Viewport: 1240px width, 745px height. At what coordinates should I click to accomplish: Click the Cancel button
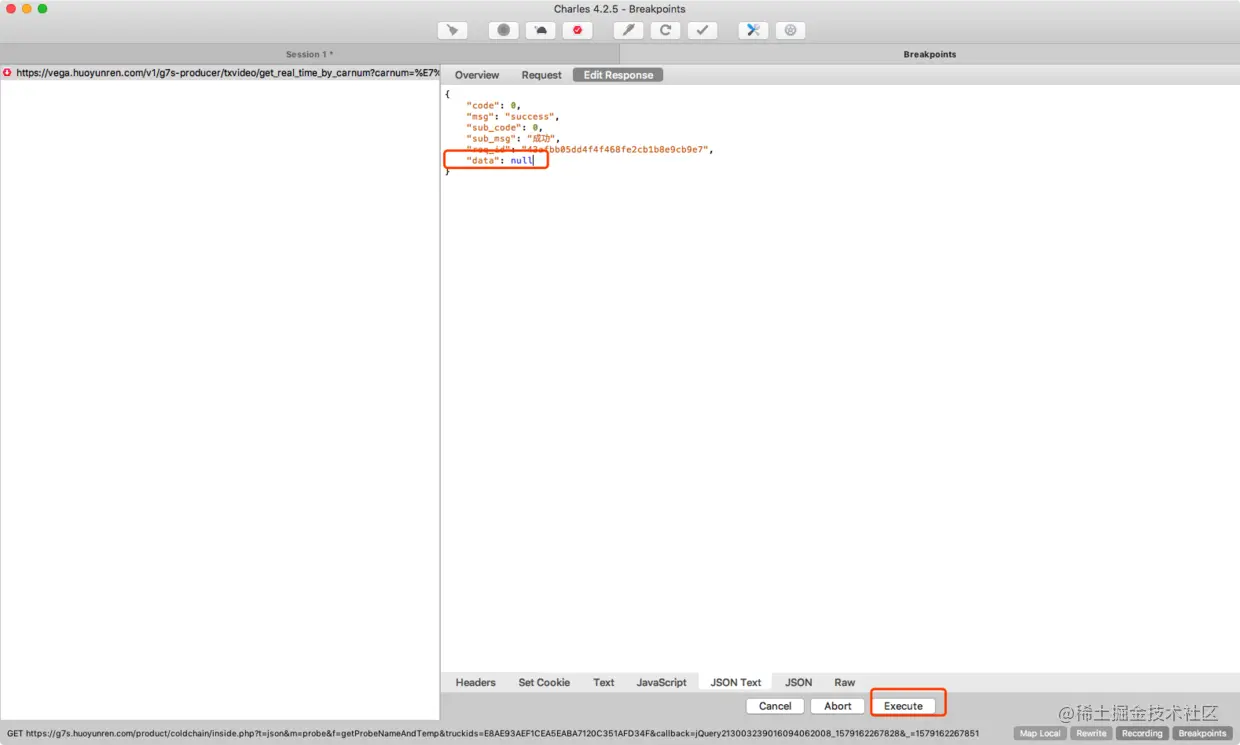[775, 706]
